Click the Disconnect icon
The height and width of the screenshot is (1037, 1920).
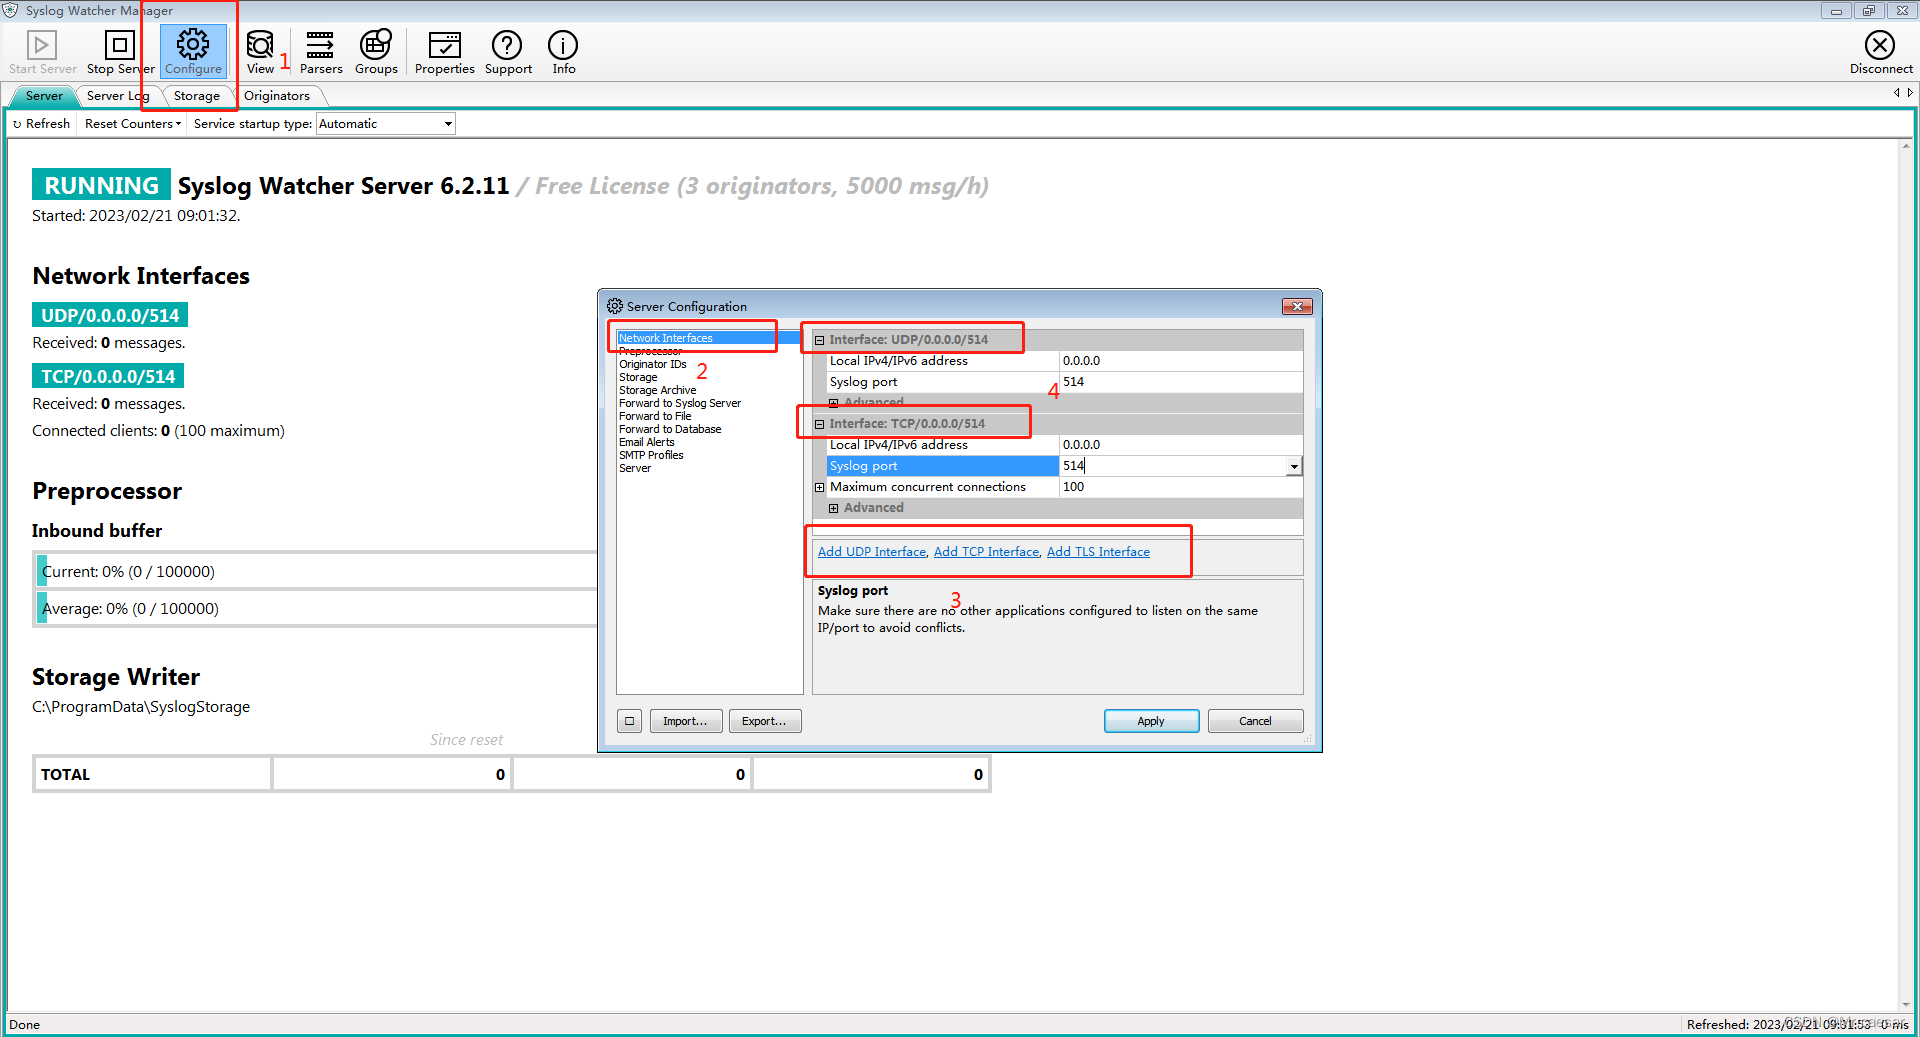(1880, 45)
